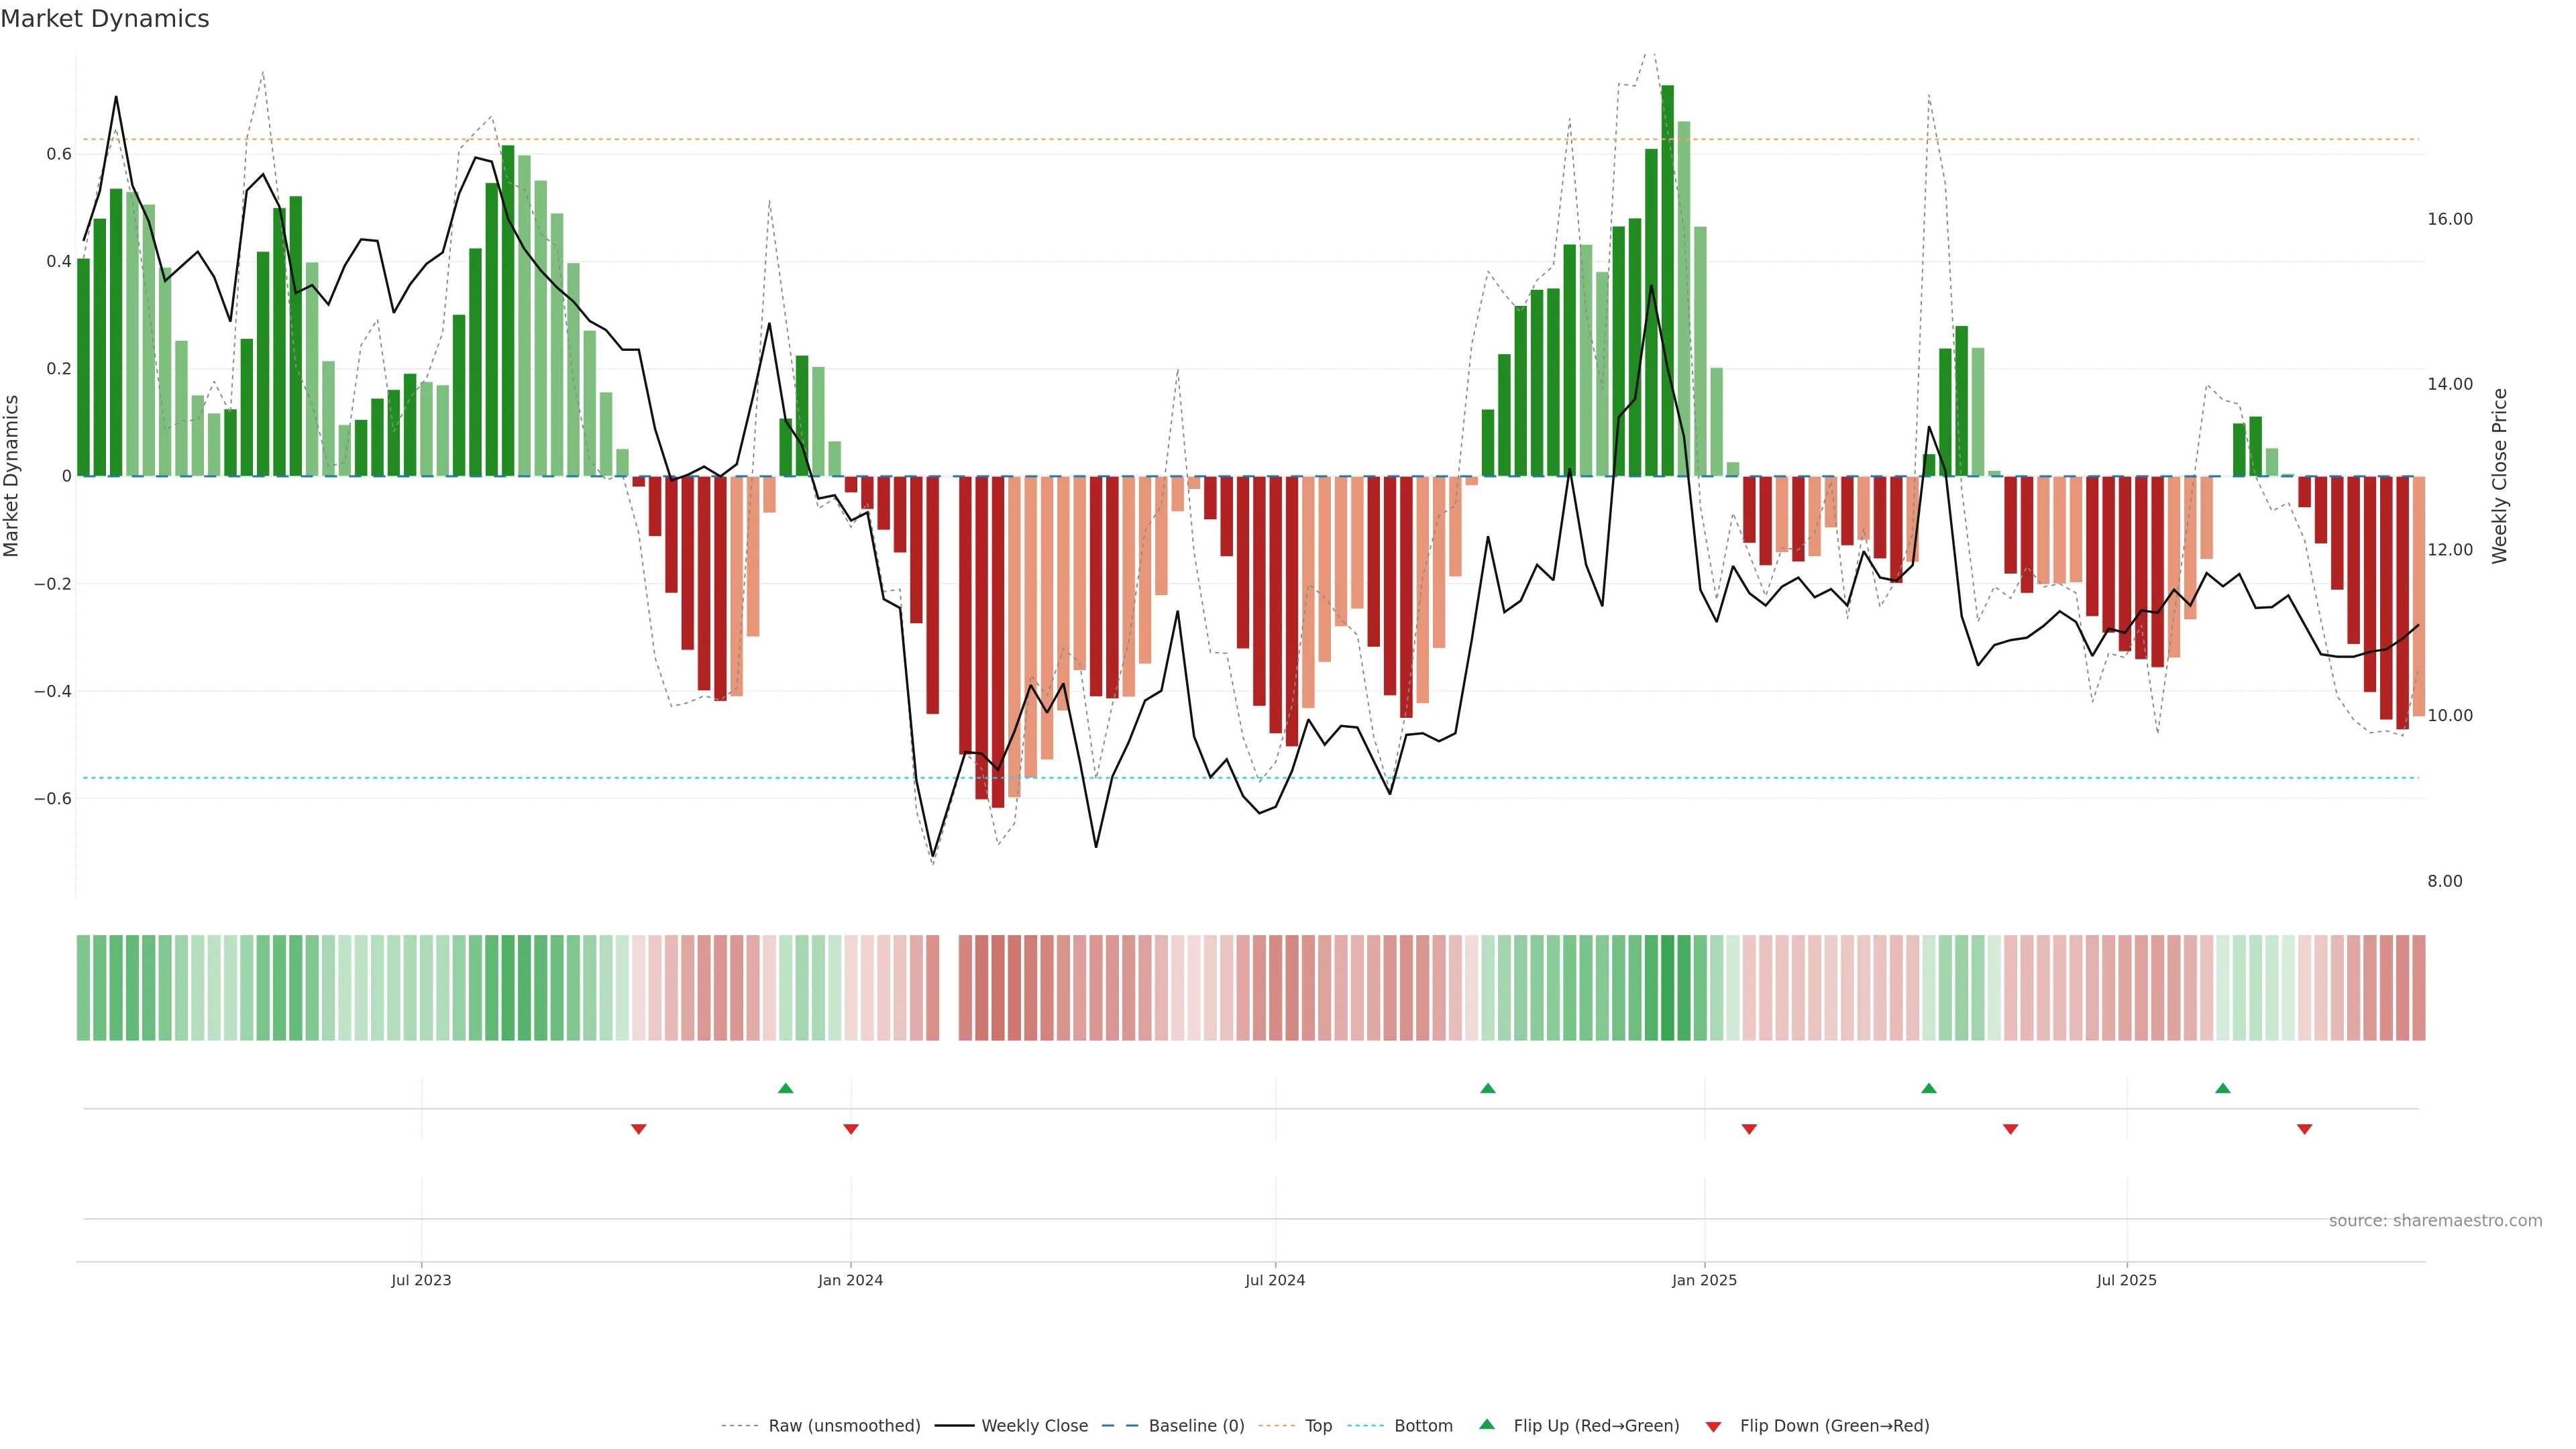Click the Weekly Close Price axis title
Screen dimensions: 2576x1449
pyautogui.click(x=2499, y=476)
